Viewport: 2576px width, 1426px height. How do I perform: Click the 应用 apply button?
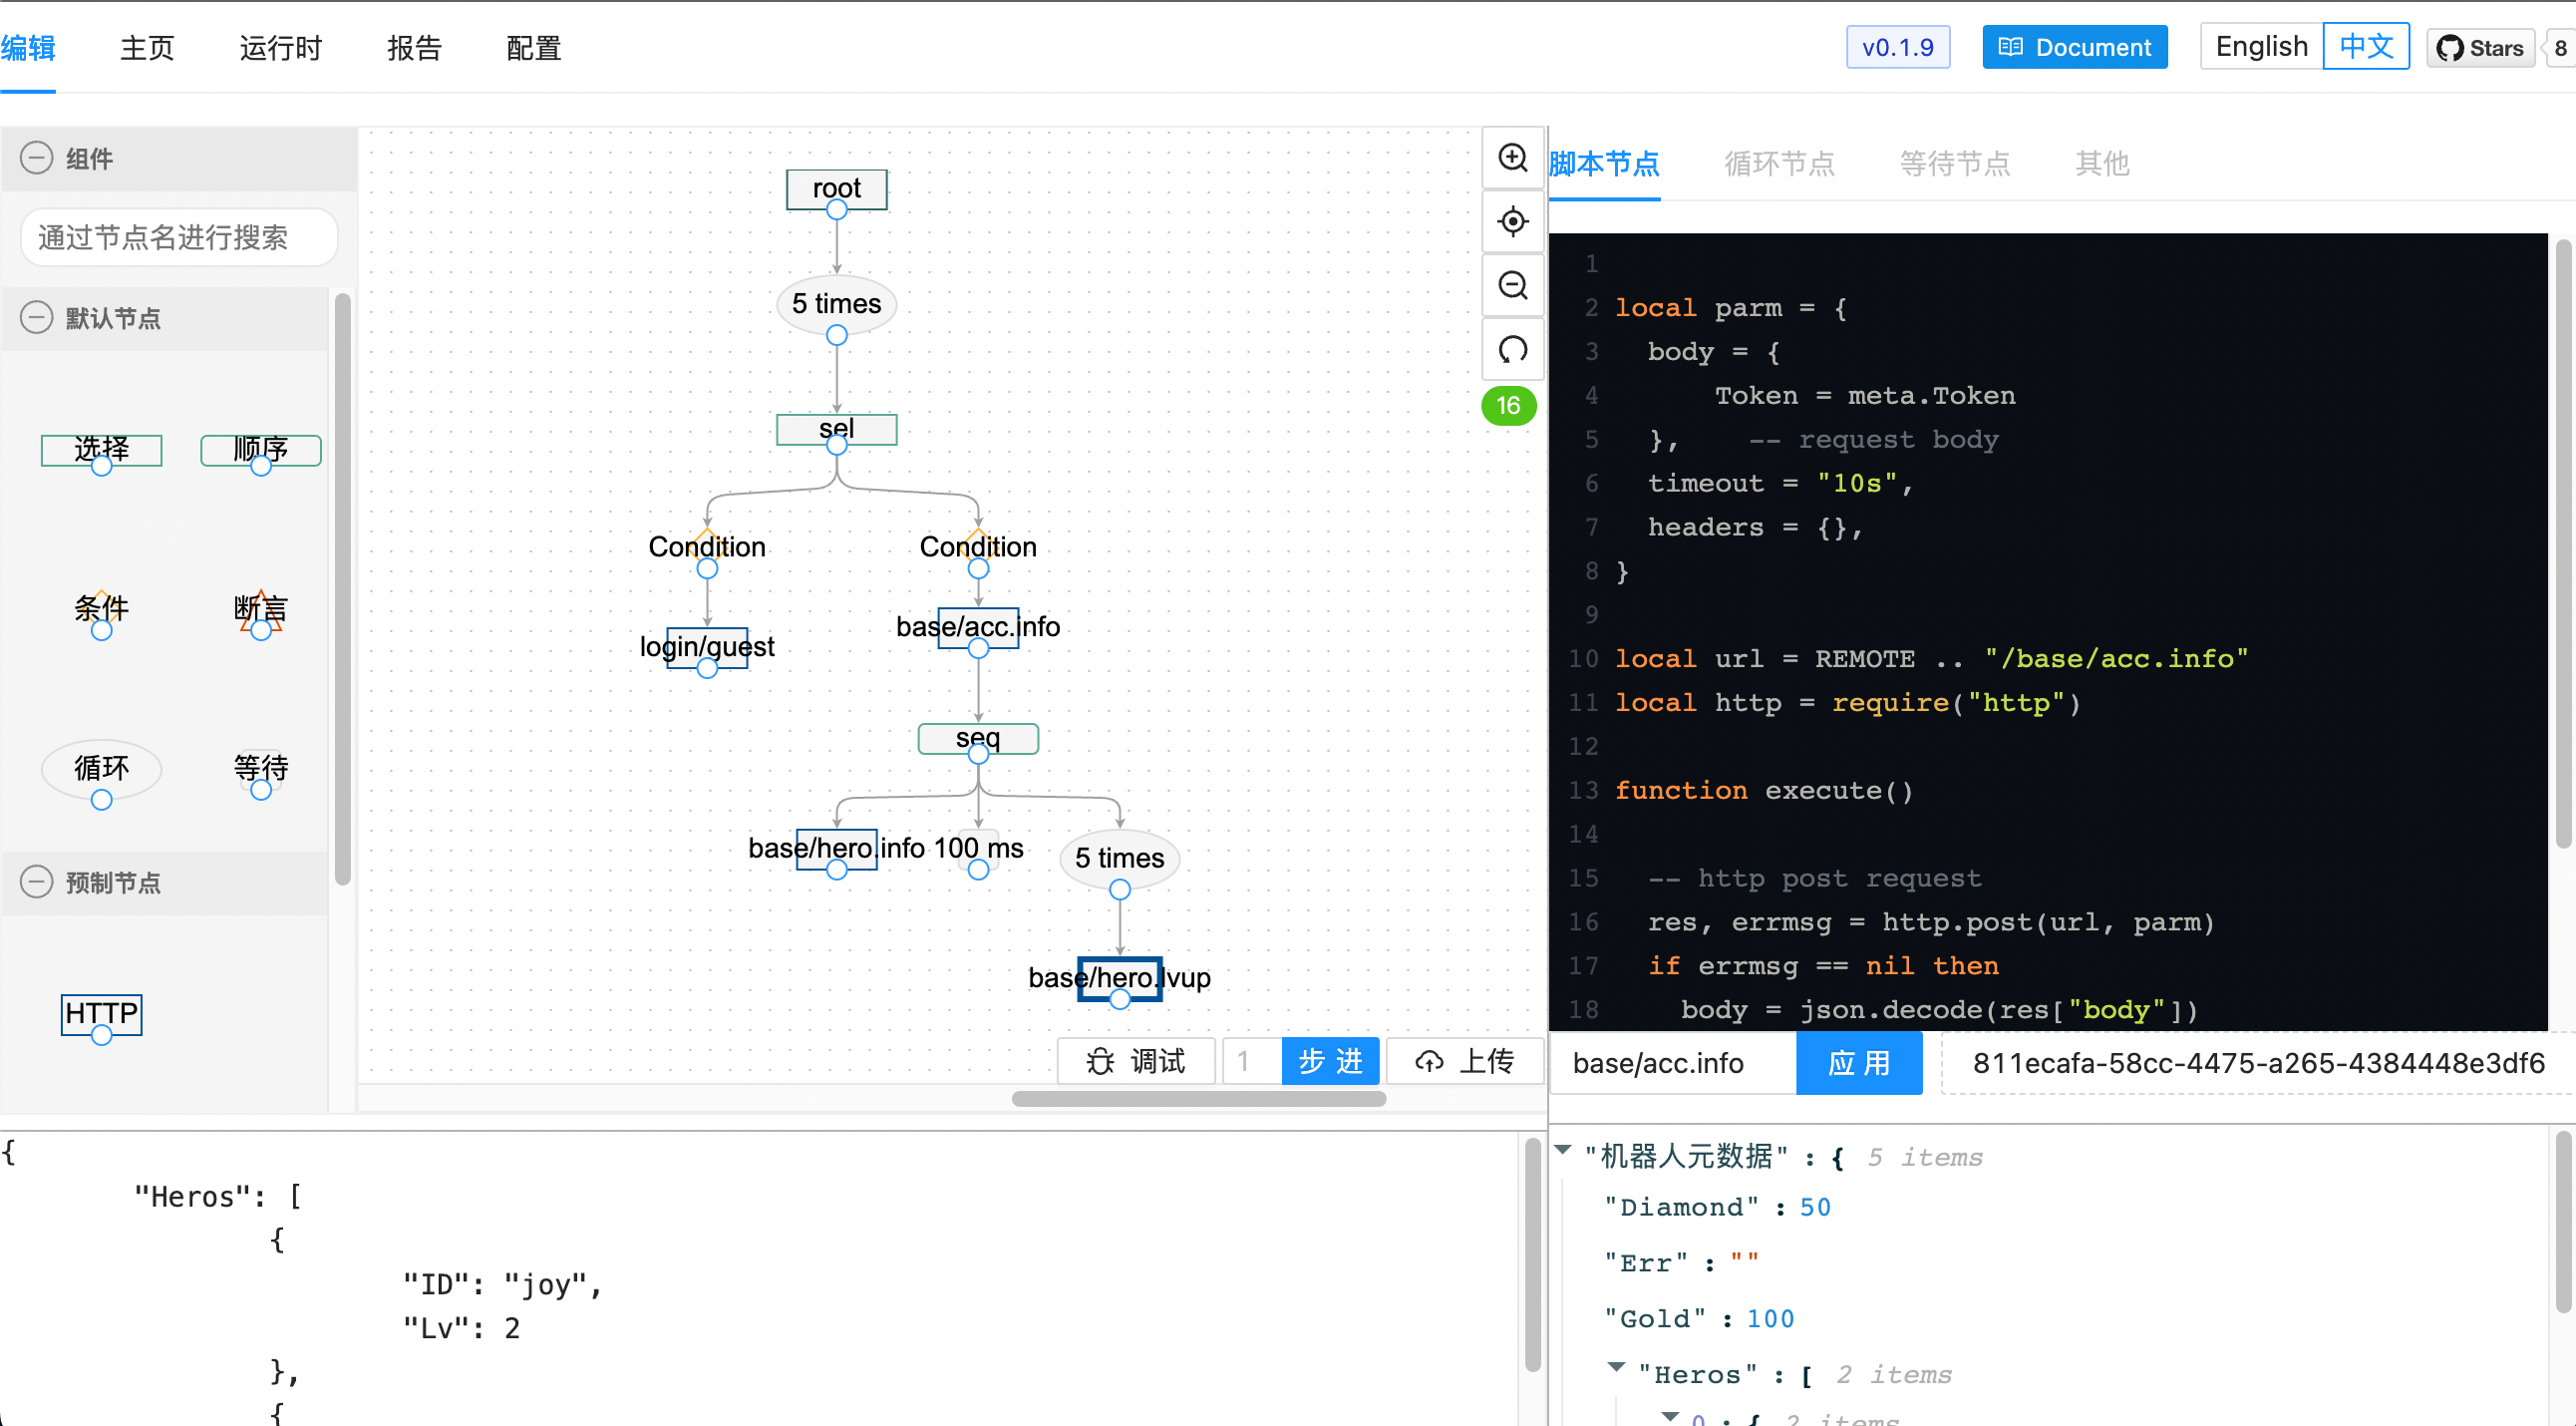(1859, 1063)
